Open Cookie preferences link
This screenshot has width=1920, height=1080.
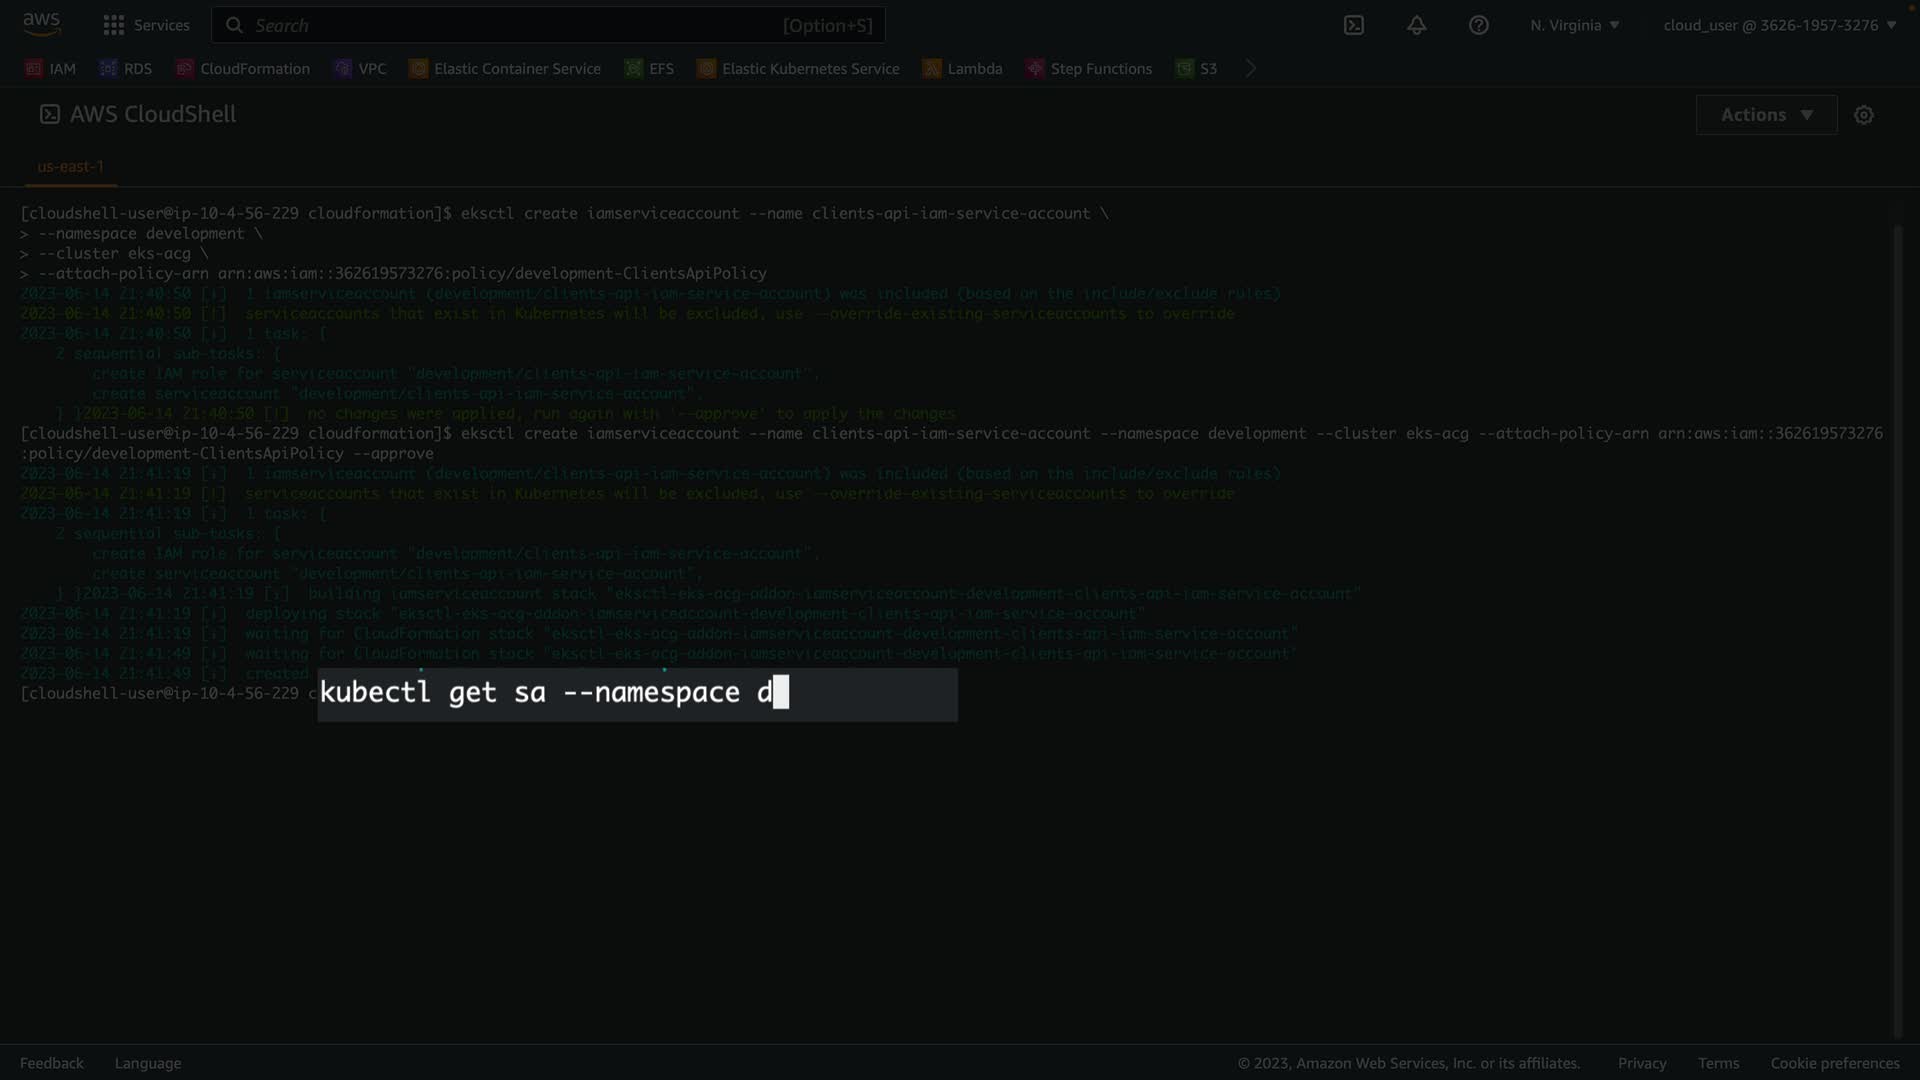[x=1834, y=1063]
